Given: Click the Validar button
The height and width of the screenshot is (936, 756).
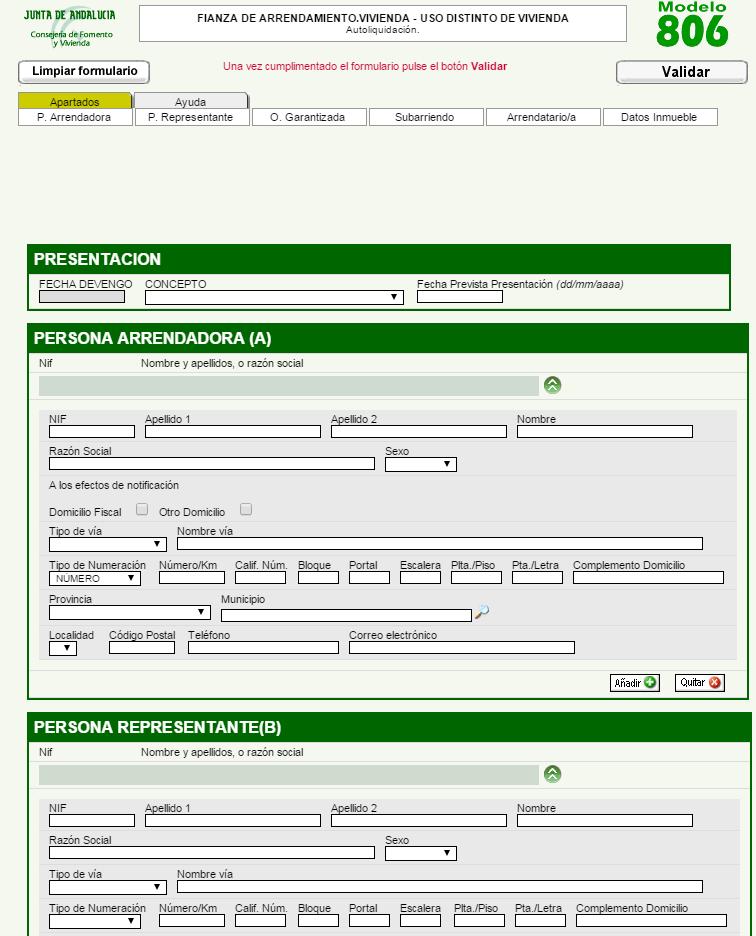Looking at the screenshot, I should click(682, 72).
